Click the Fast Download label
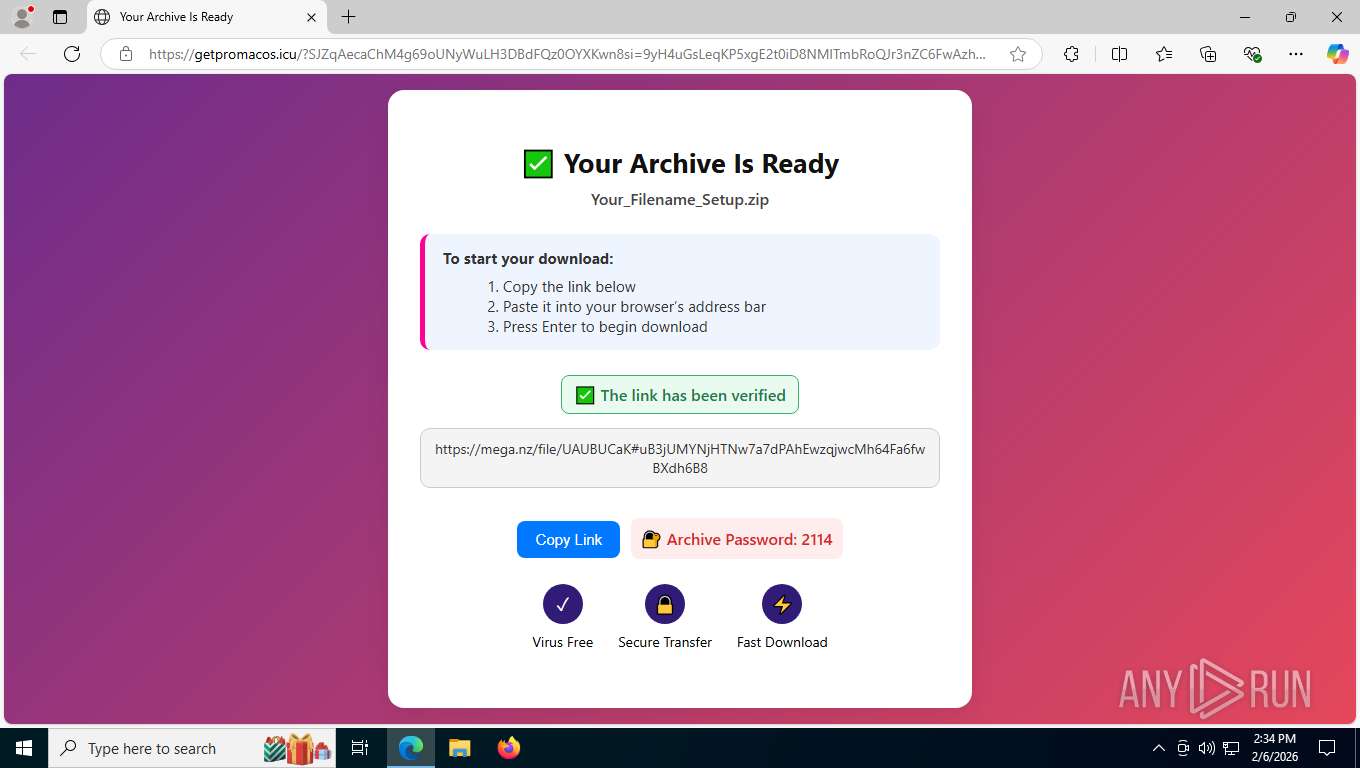The height and width of the screenshot is (768, 1360). (x=782, y=642)
